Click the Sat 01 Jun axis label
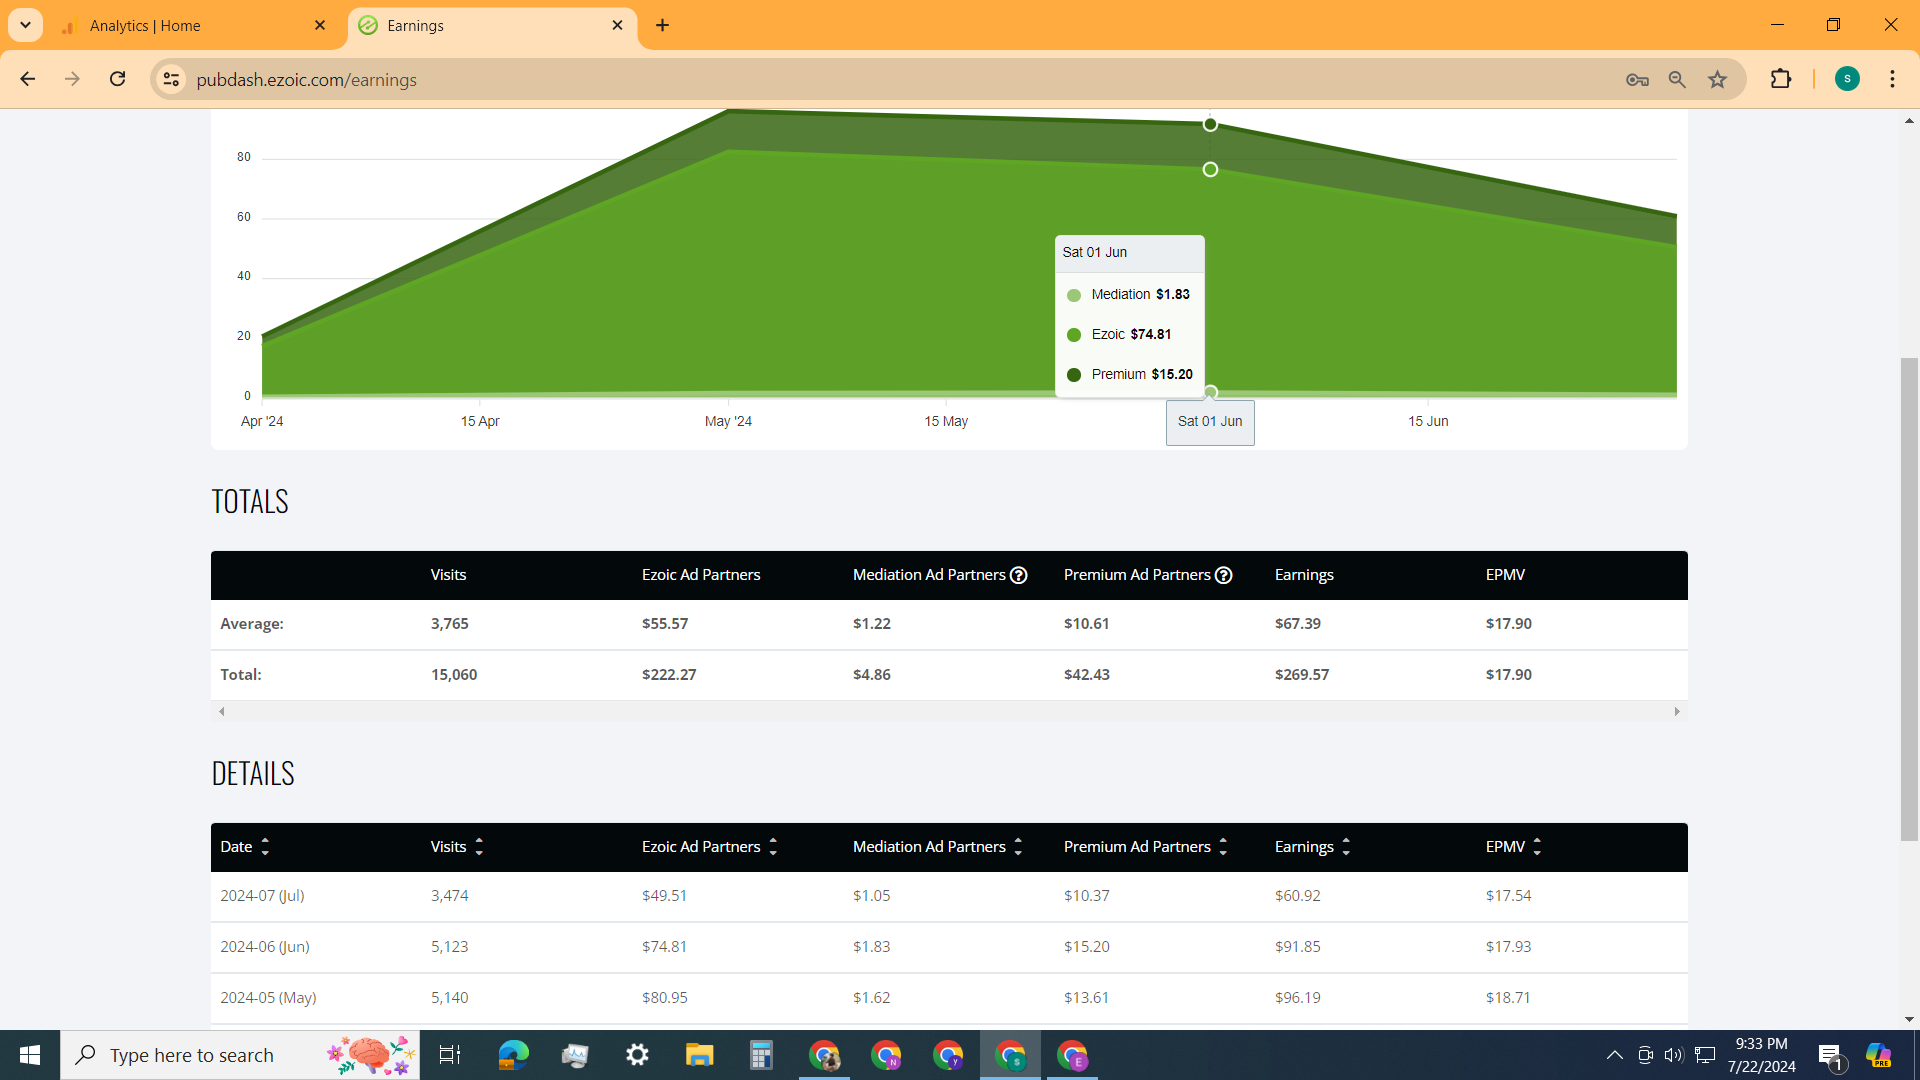Viewport: 1920px width, 1080px height. [1210, 422]
